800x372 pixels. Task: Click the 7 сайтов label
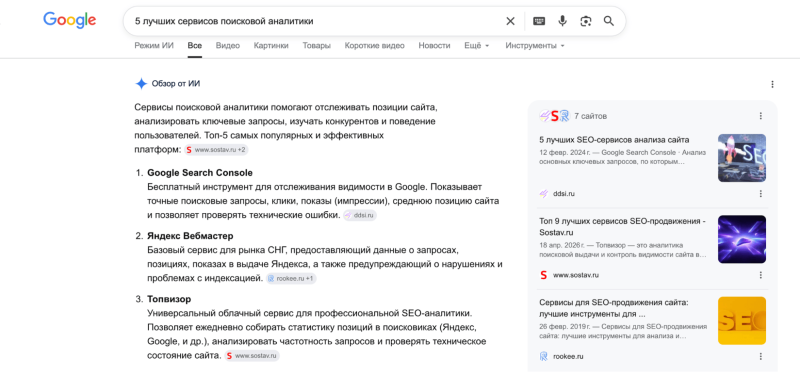tap(590, 116)
